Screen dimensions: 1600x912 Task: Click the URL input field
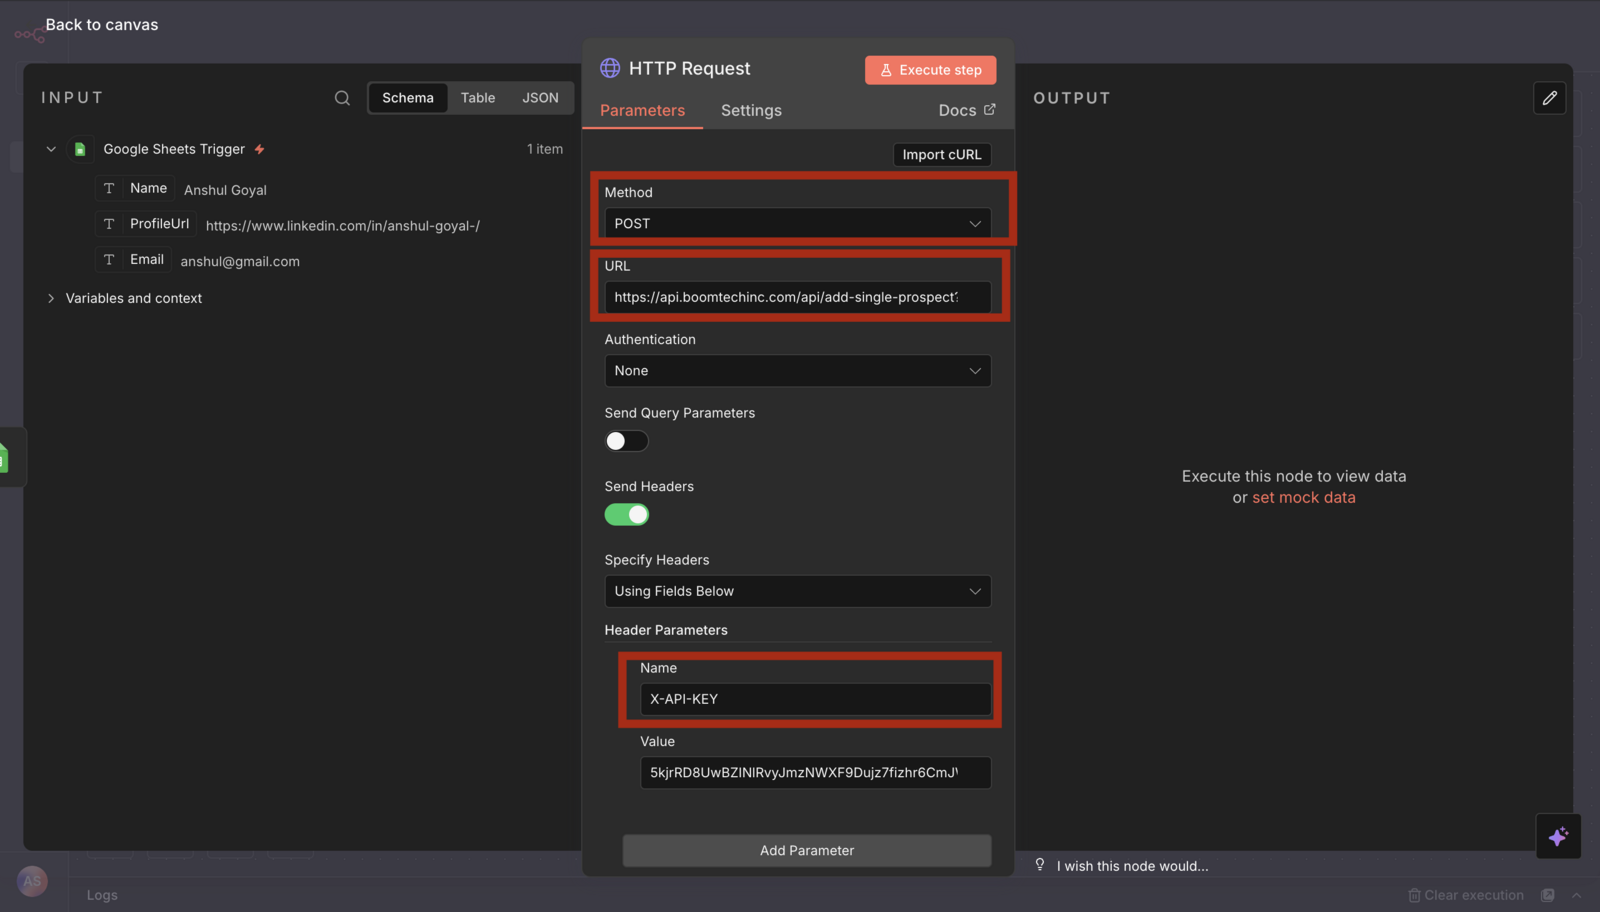(x=798, y=297)
